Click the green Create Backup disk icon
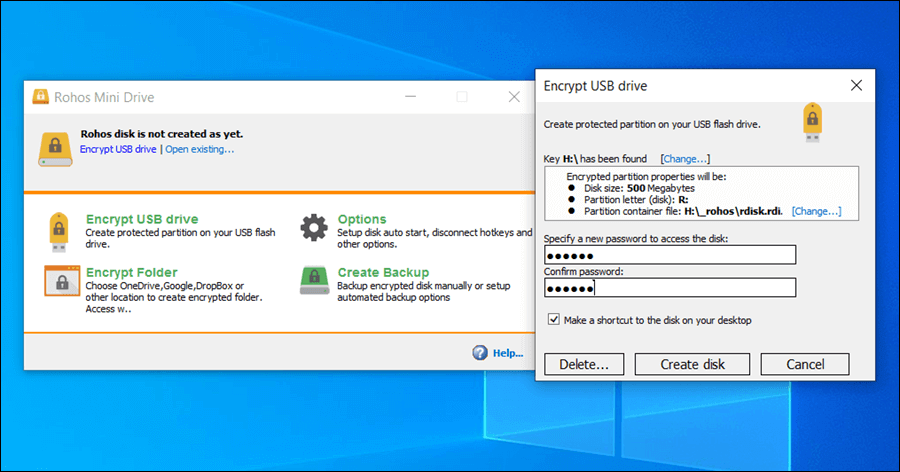Viewport: 900px width, 472px height. [315, 280]
